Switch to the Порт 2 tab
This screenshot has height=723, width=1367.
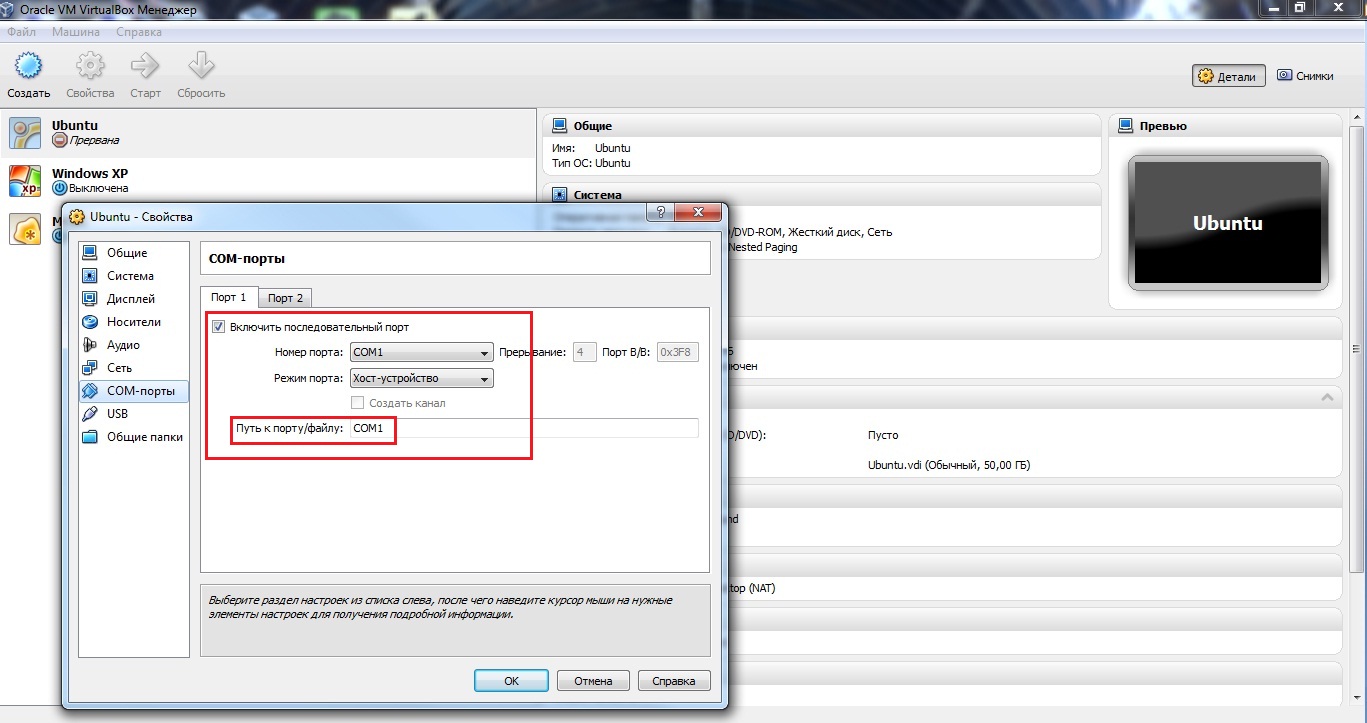[x=285, y=297]
